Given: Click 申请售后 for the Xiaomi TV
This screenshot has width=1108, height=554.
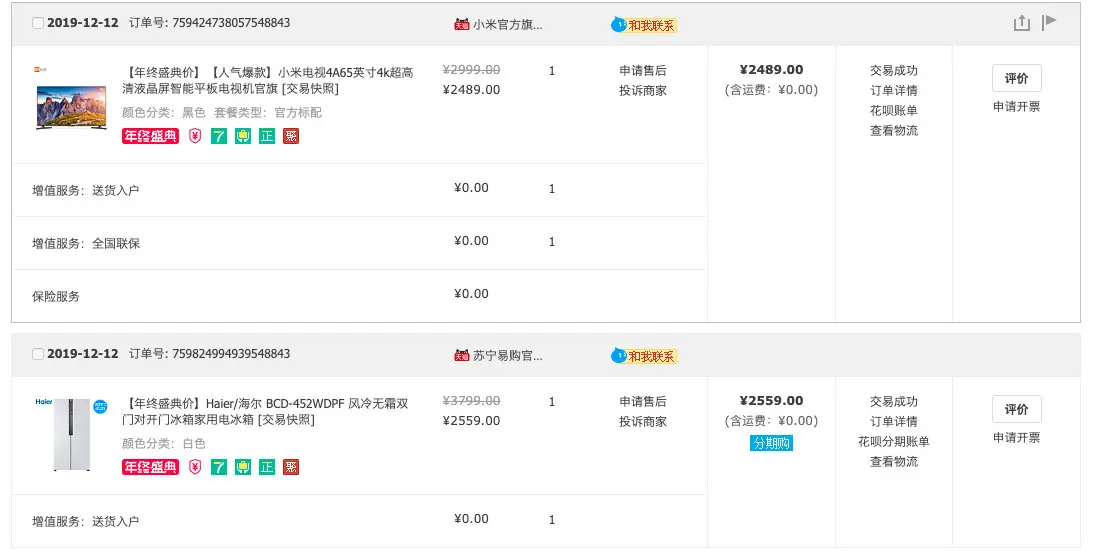Looking at the screenshot, I should (643, 71).
